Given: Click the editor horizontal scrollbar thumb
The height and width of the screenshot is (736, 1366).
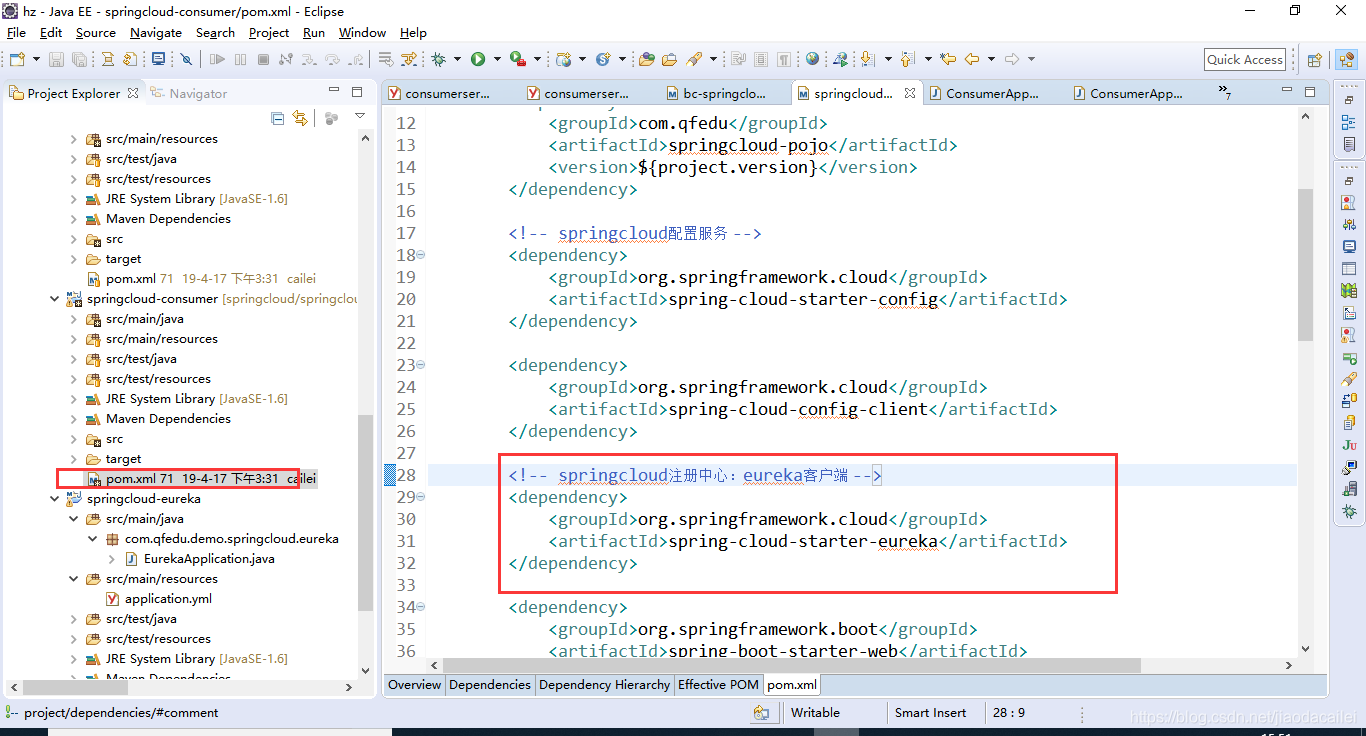Looking at the screenshot, I should [x=791, y=665].
